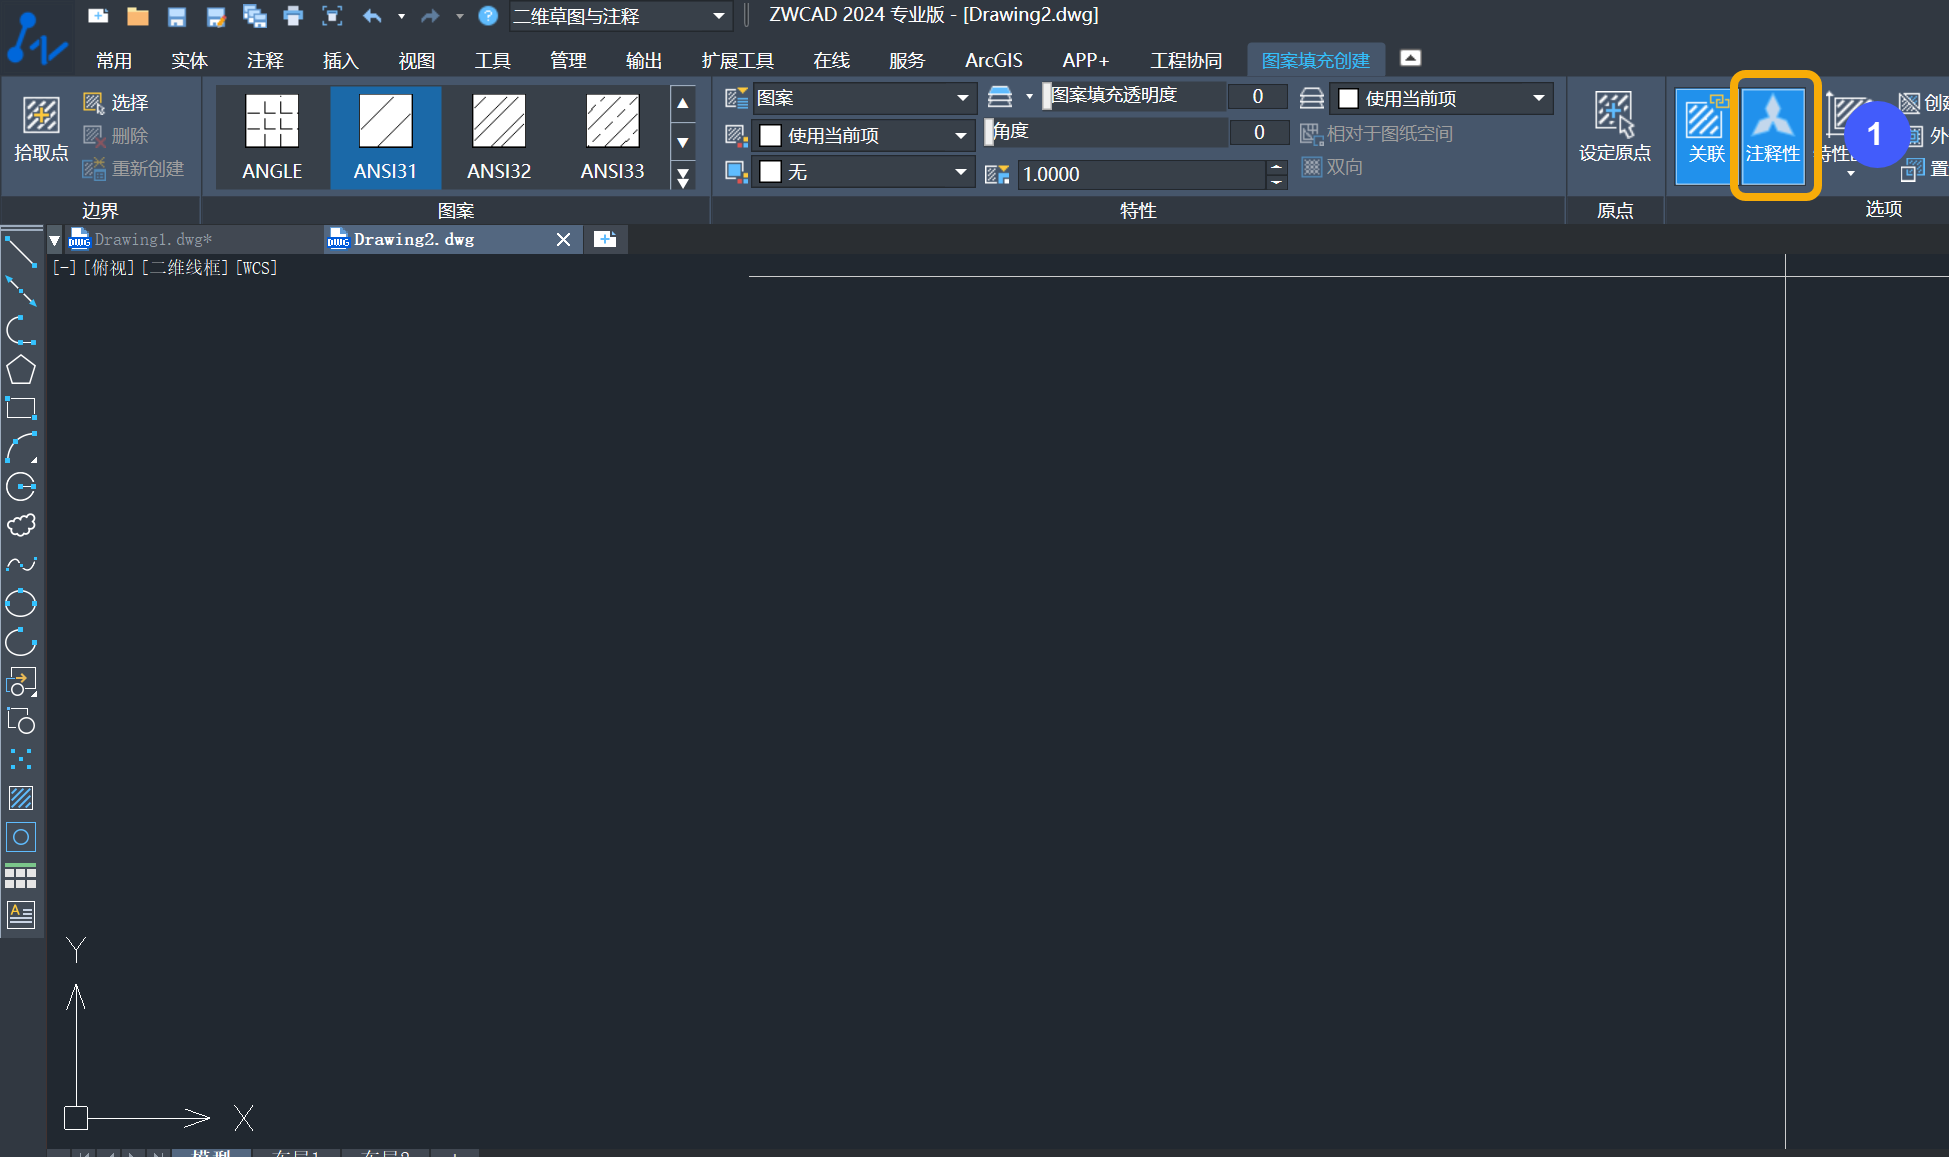
Task: Click hatch transparency value field
Action: point(1257,96)
